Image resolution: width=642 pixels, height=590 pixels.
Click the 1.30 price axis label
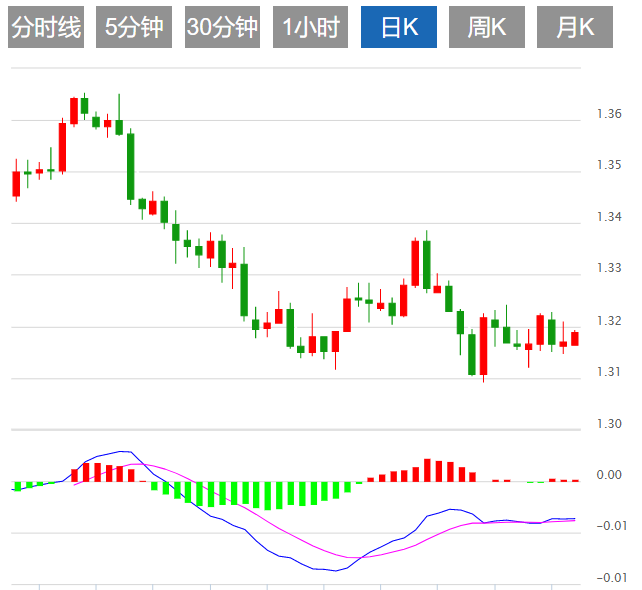click(609, 423)
